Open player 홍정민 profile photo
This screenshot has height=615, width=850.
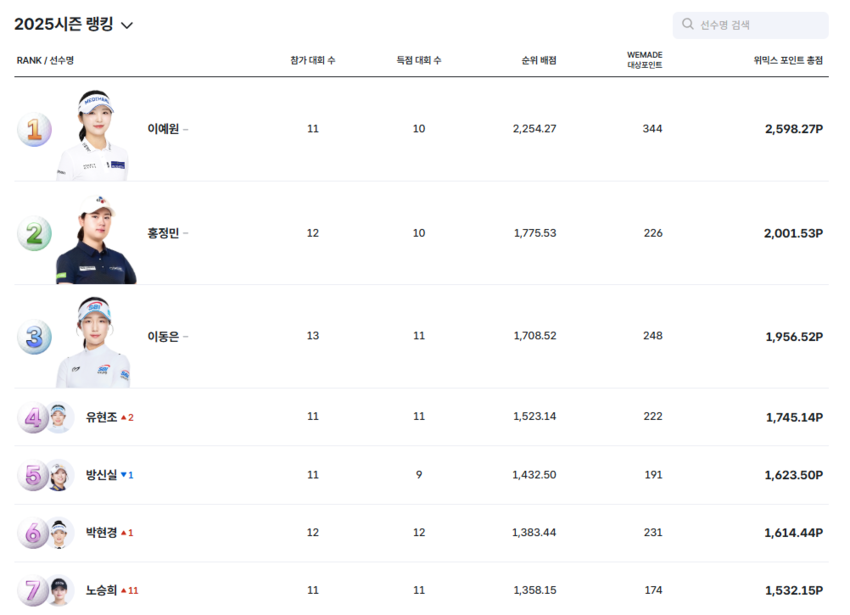[95, 240]
